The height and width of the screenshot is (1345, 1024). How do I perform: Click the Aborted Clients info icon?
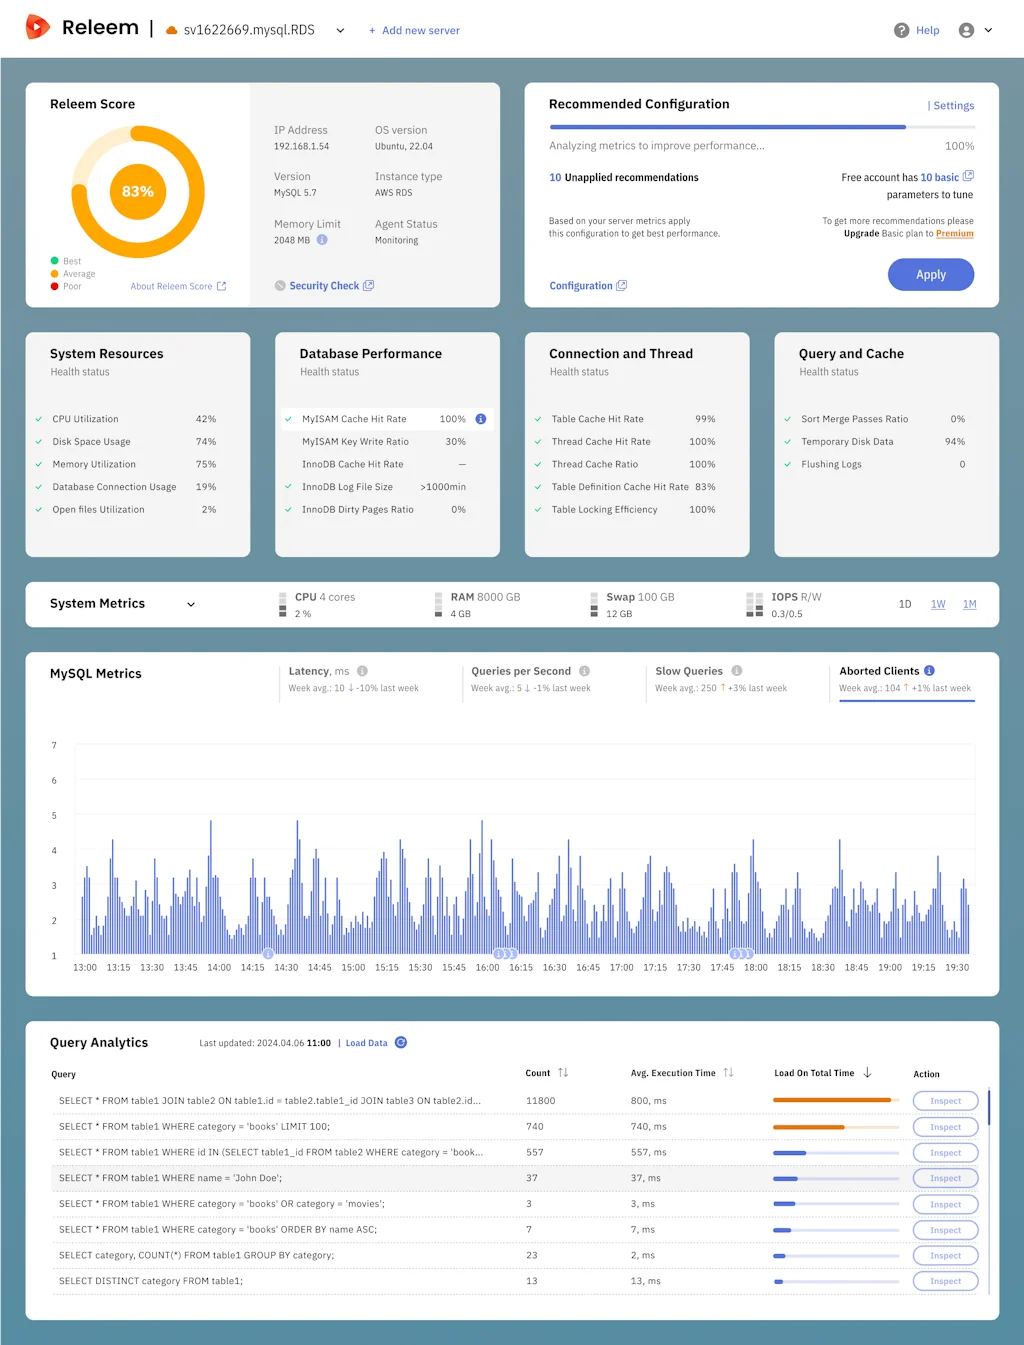coord(929,670)
